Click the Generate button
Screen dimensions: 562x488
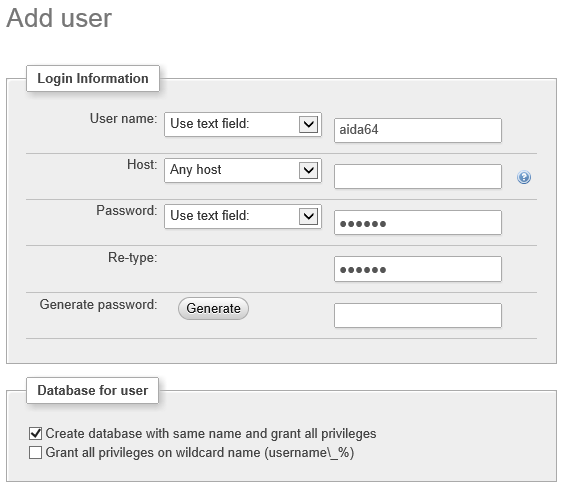pos(213,308)
